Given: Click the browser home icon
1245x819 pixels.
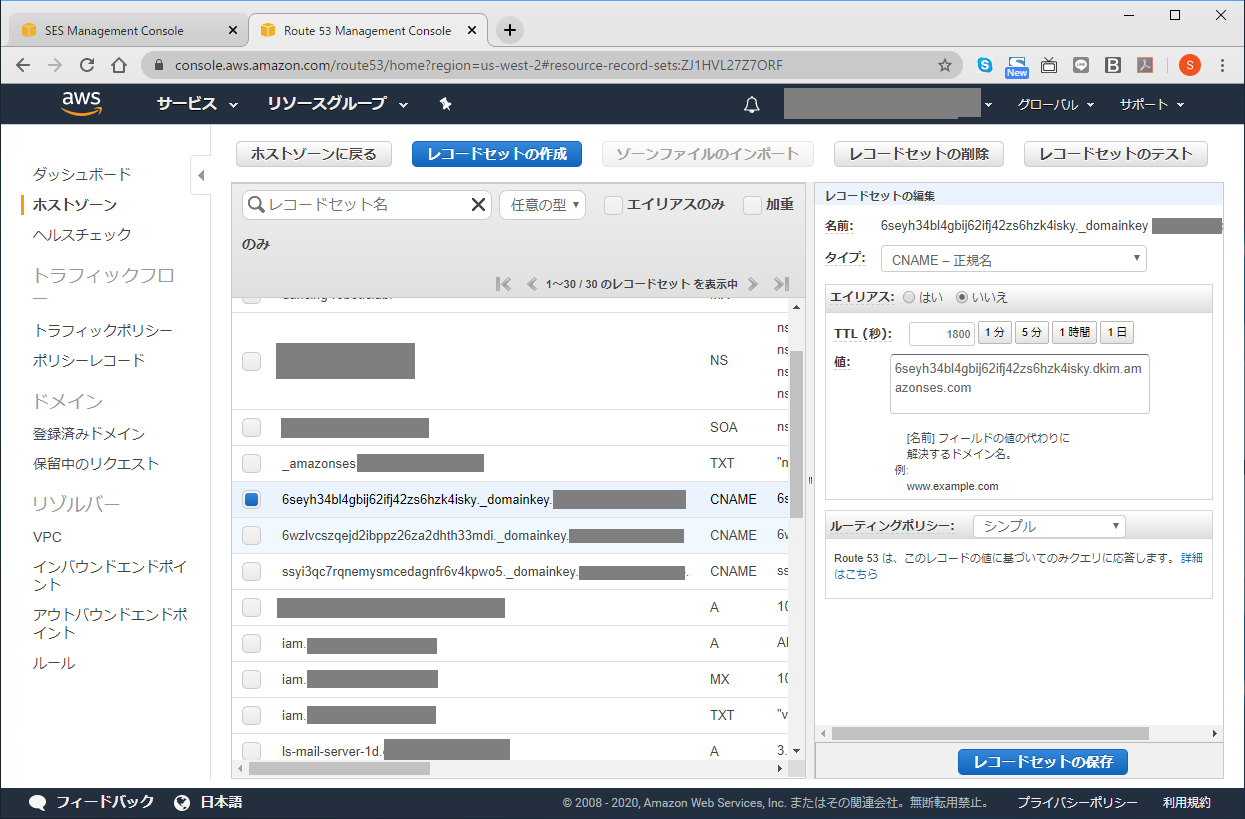Looking at the screenshot, I should click(x=119, y=65).
